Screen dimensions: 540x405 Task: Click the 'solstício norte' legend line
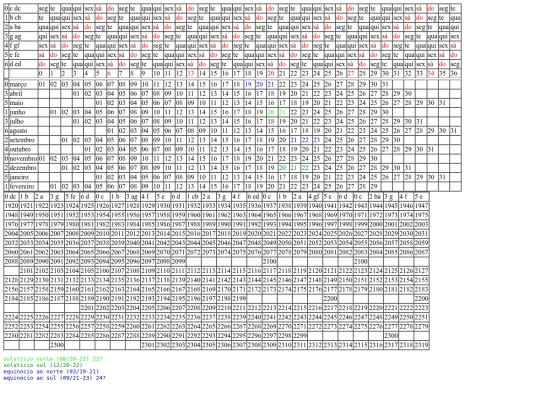pos(53,359)
